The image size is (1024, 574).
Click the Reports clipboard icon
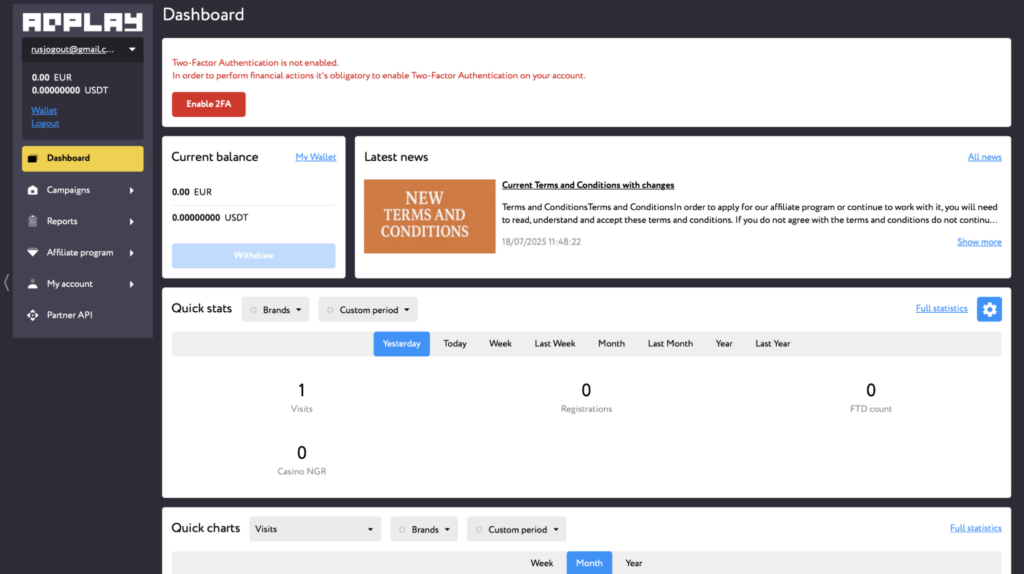click(x=33, y=221)
